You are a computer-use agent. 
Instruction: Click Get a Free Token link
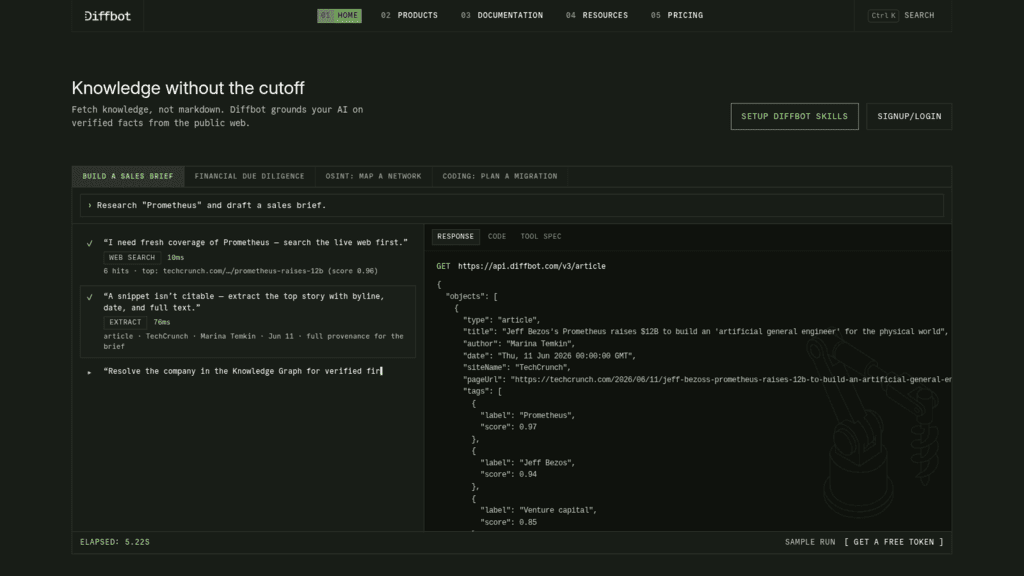894,542
